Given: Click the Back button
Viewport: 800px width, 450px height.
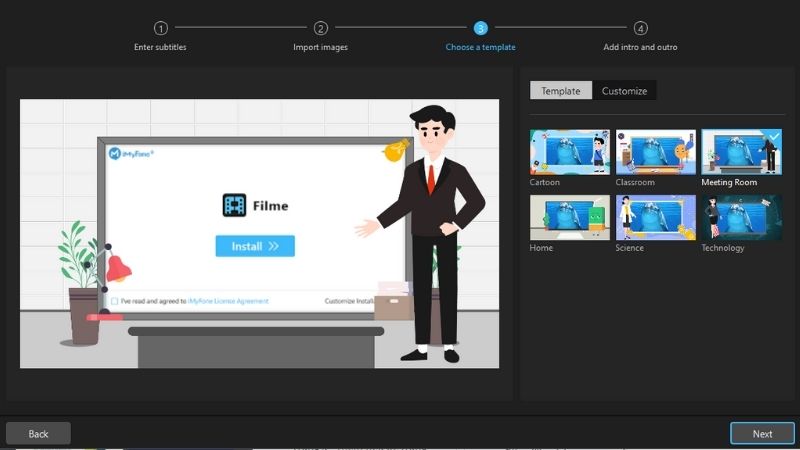Looking at the screenshot, I should (38, 434).
